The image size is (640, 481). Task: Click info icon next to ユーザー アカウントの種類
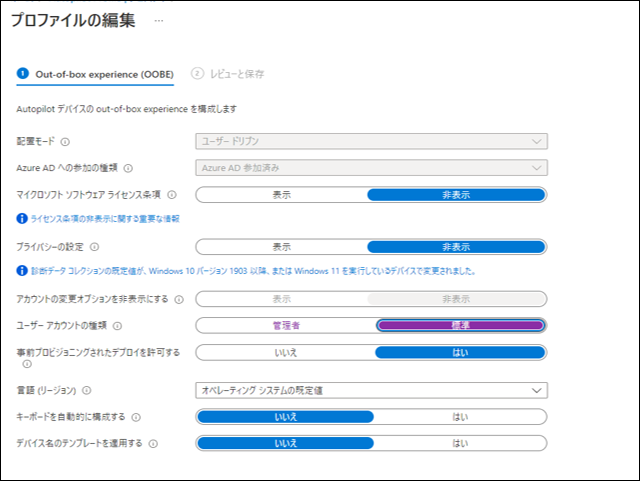pos(118,325)
